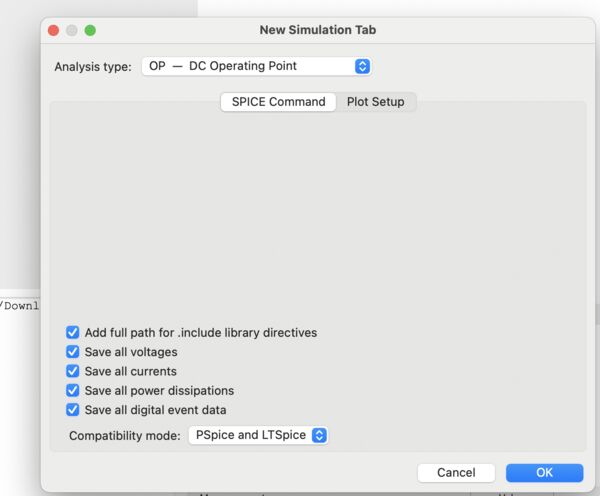Confirm the dialog with OK
This screenshot has width=600, height=496.
[x=544, y=472]
